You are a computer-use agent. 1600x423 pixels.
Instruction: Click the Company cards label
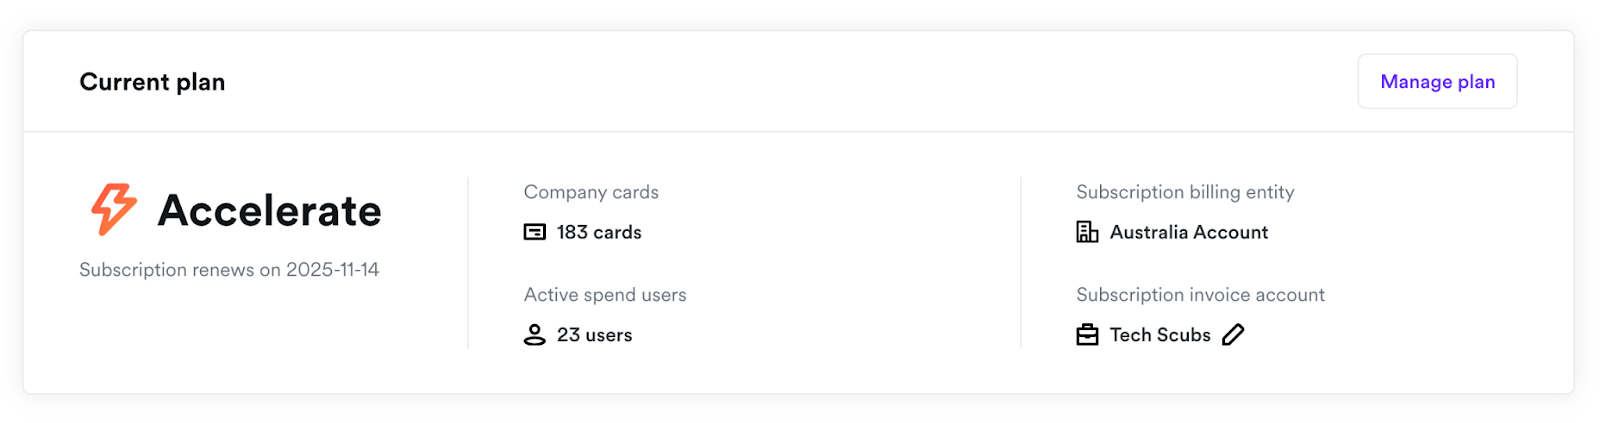[591, 192]
